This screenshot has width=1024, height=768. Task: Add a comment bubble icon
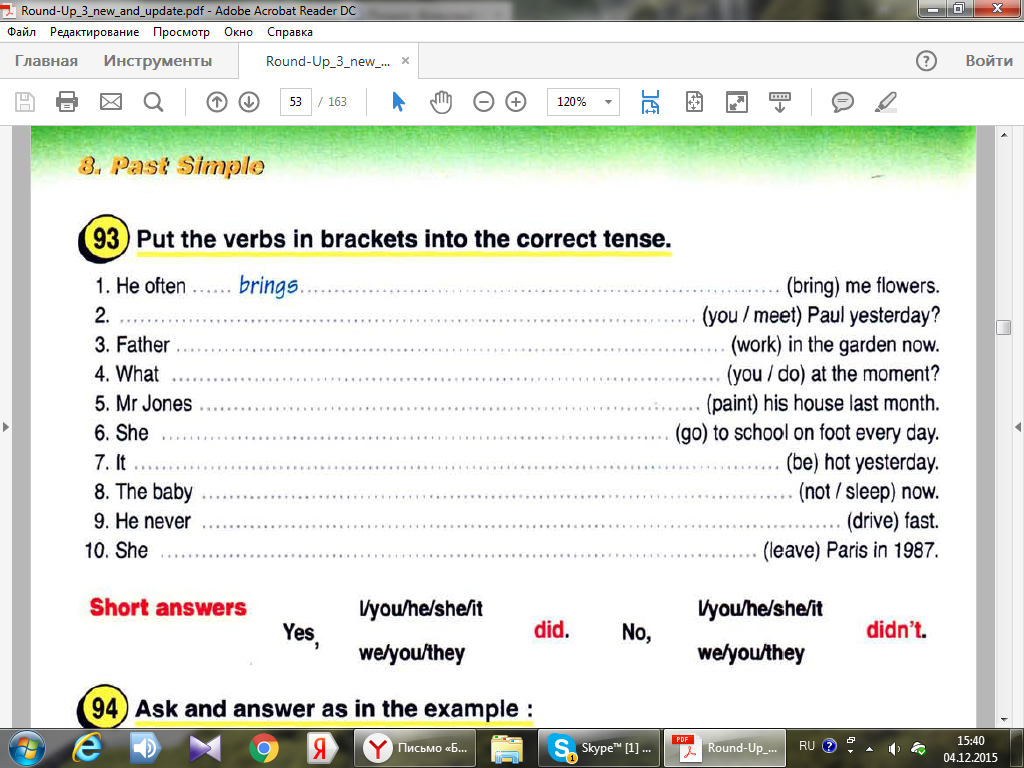842,102
